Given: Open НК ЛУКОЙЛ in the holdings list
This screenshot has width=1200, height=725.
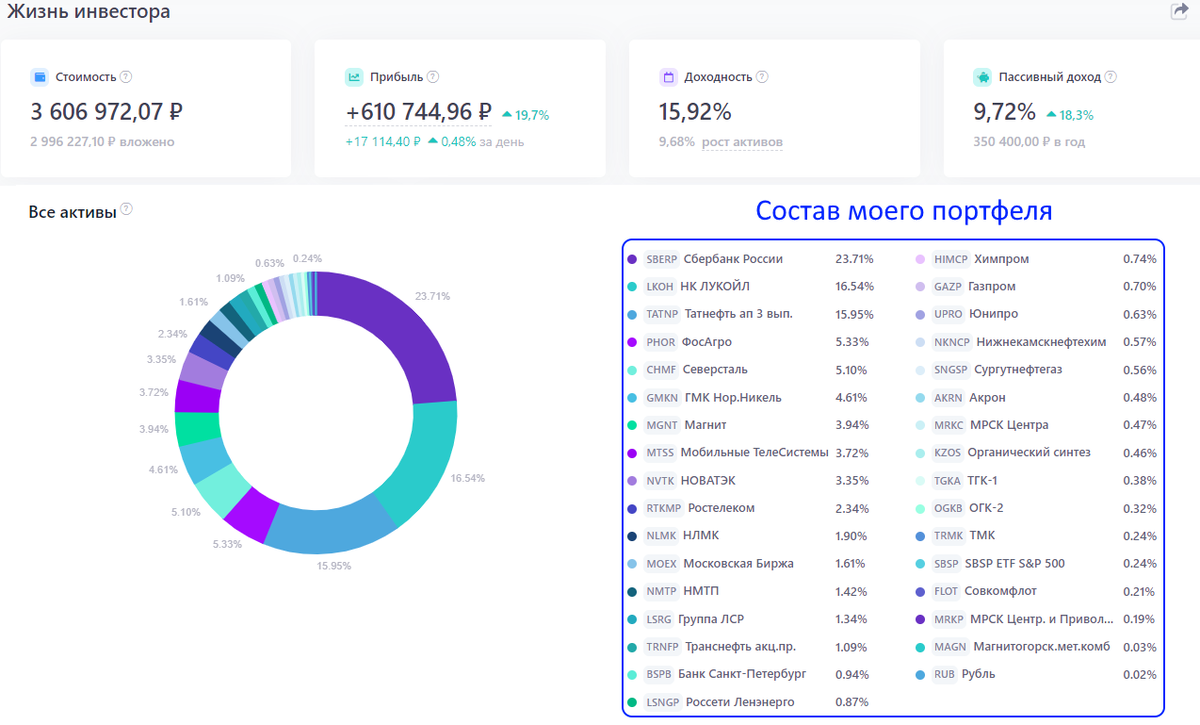Looking at the screenshot, I should click(715, 287).
